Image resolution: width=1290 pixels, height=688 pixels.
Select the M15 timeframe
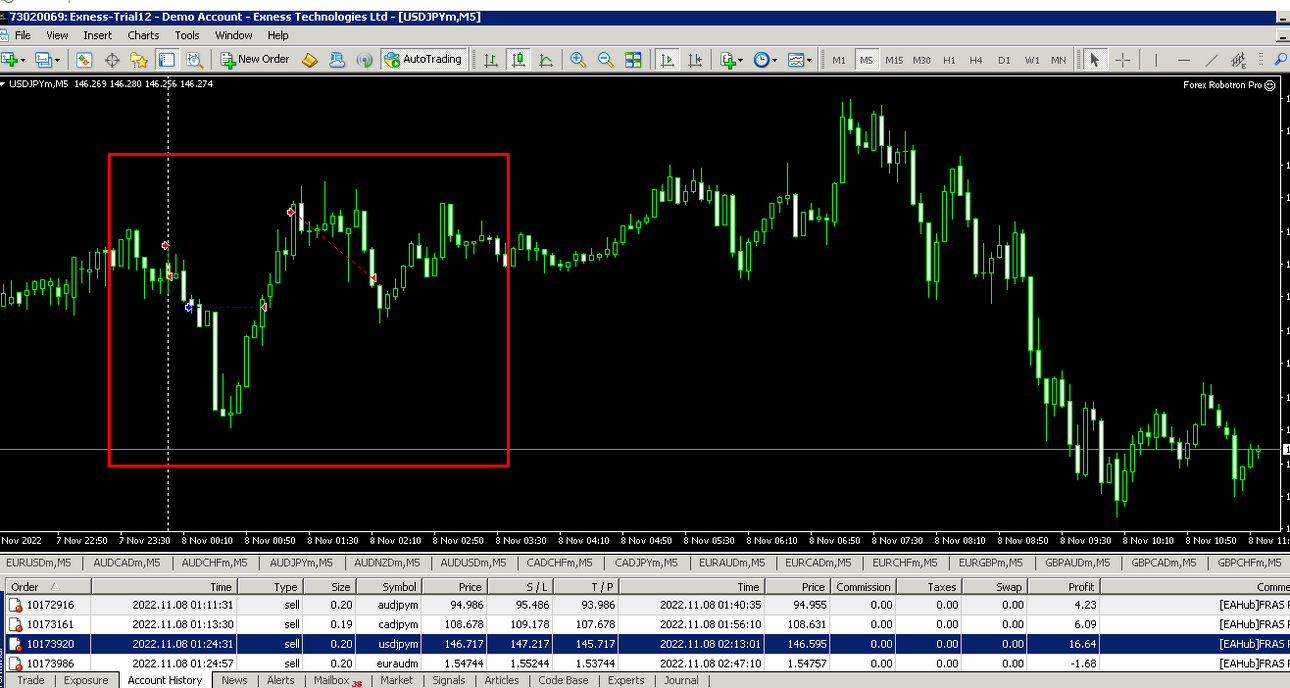[x=894, y=60]
